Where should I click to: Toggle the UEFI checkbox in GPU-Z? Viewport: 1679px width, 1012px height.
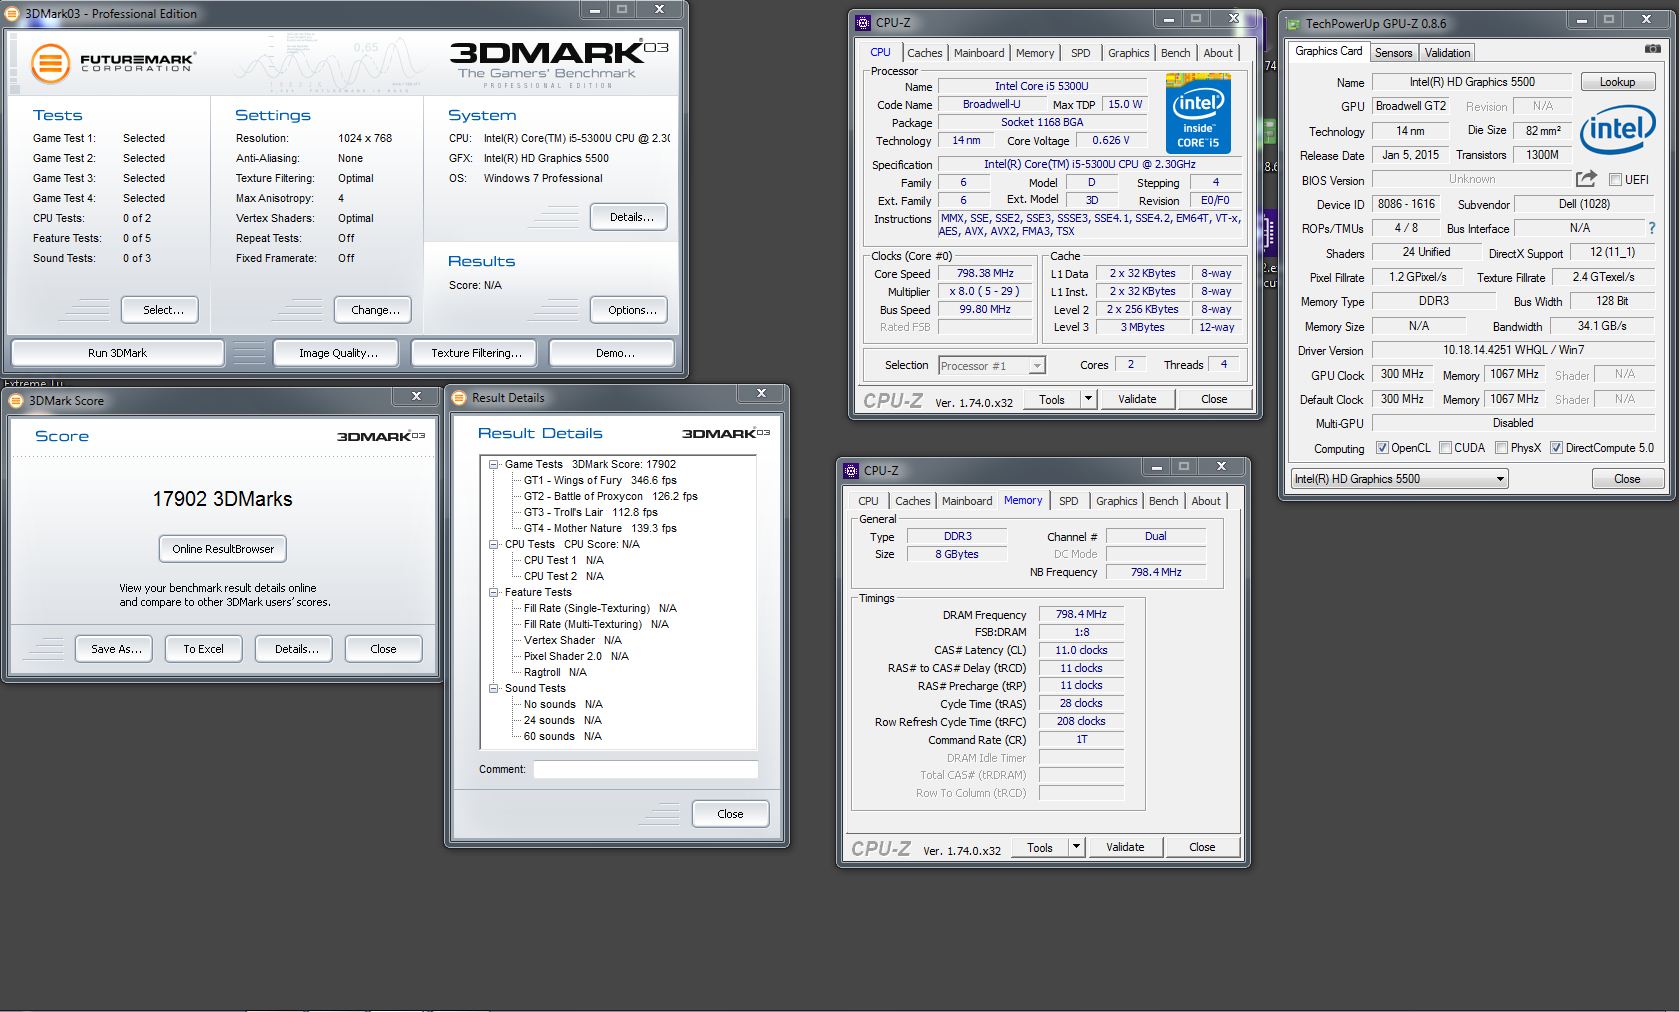pos(1615,180)
